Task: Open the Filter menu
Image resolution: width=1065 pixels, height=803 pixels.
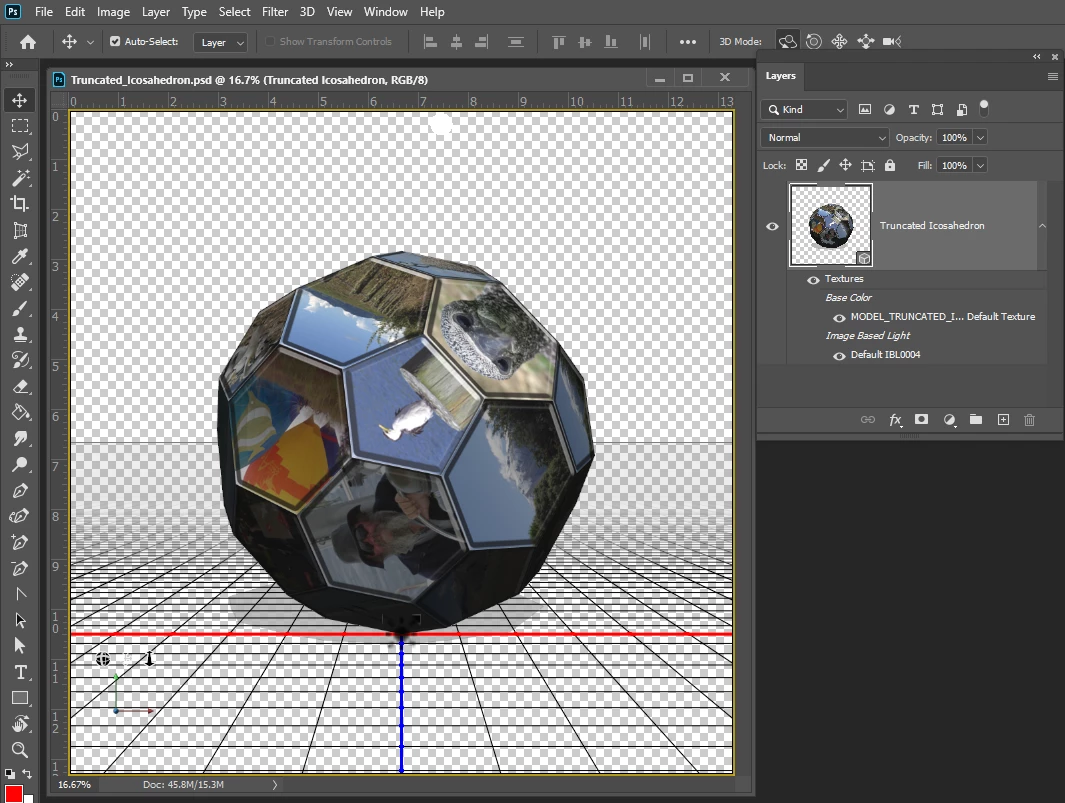Action: click(275, 12)
